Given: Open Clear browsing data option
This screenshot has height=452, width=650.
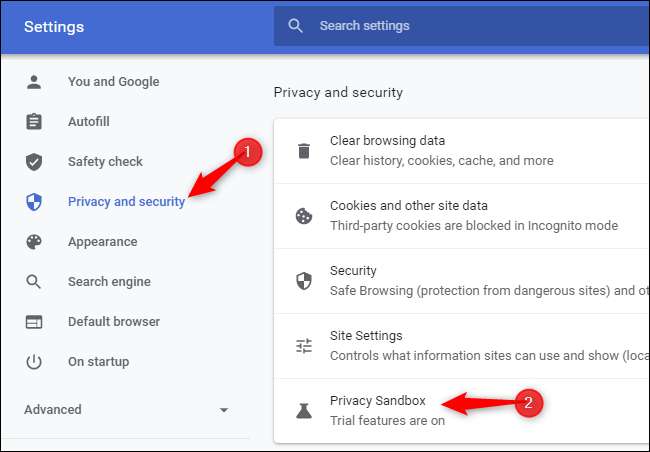Looking at the screenshot, I should tap(441, 151).
